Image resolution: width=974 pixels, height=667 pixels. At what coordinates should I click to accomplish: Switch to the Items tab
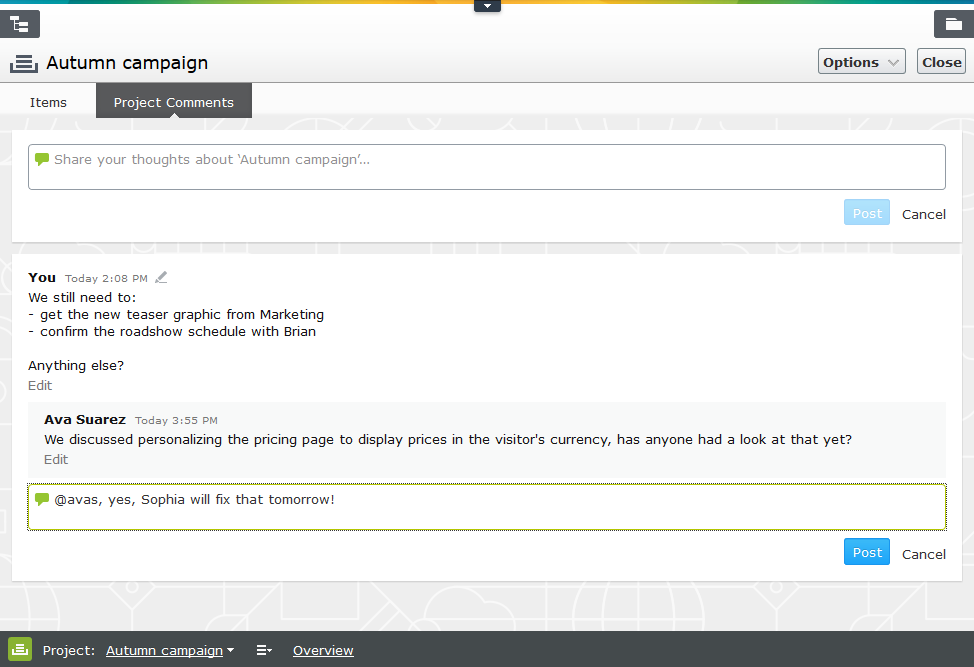pyautogui.click(x=48, y=102)
